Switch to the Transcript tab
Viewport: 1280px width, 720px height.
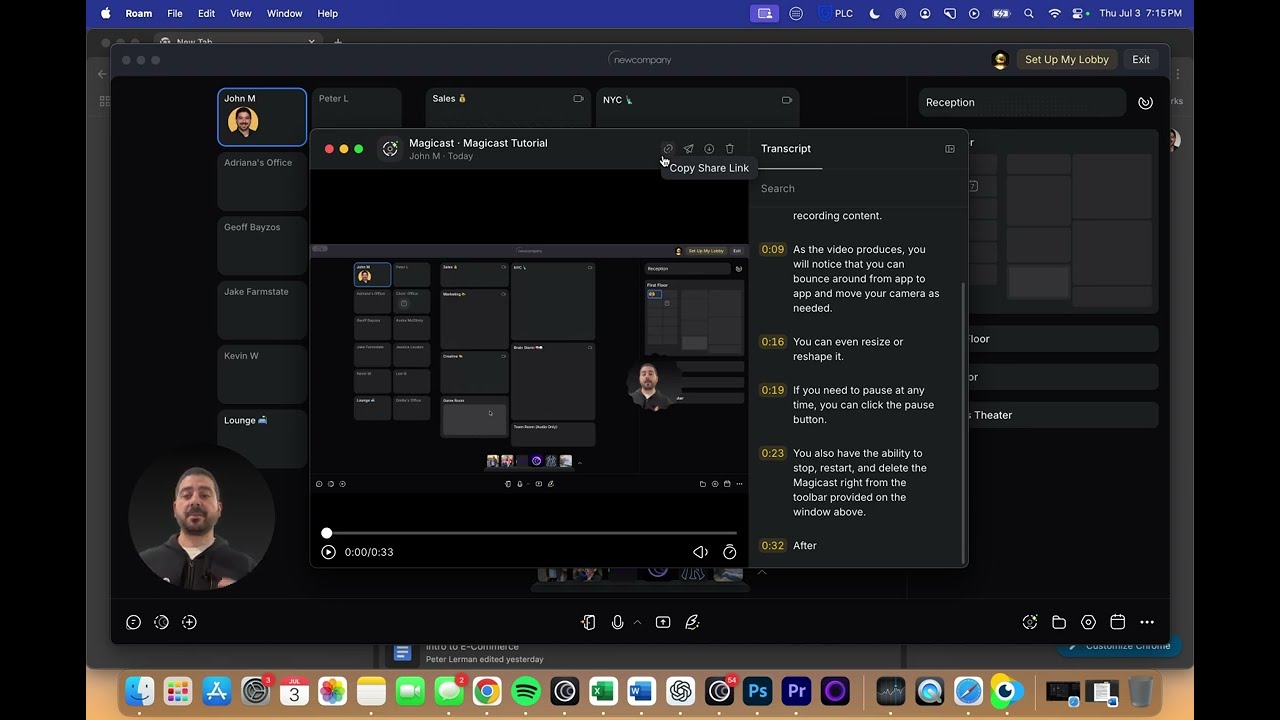pyautogui.click(x=786, y=149)
